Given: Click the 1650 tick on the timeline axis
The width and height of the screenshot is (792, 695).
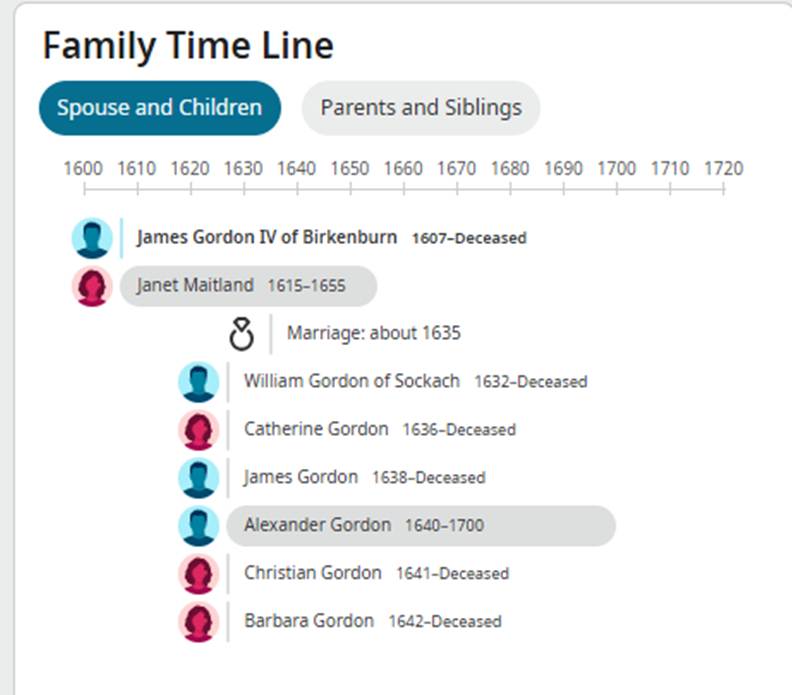Looking at the screenshot, I should point(350,189).
